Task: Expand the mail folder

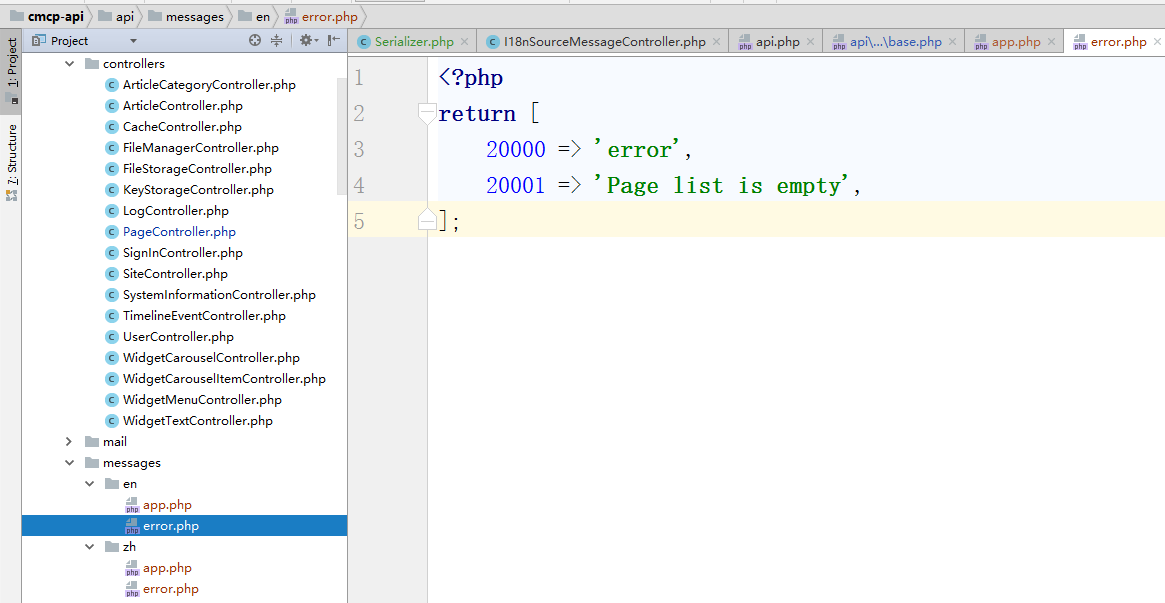Action: pos(69,442)
